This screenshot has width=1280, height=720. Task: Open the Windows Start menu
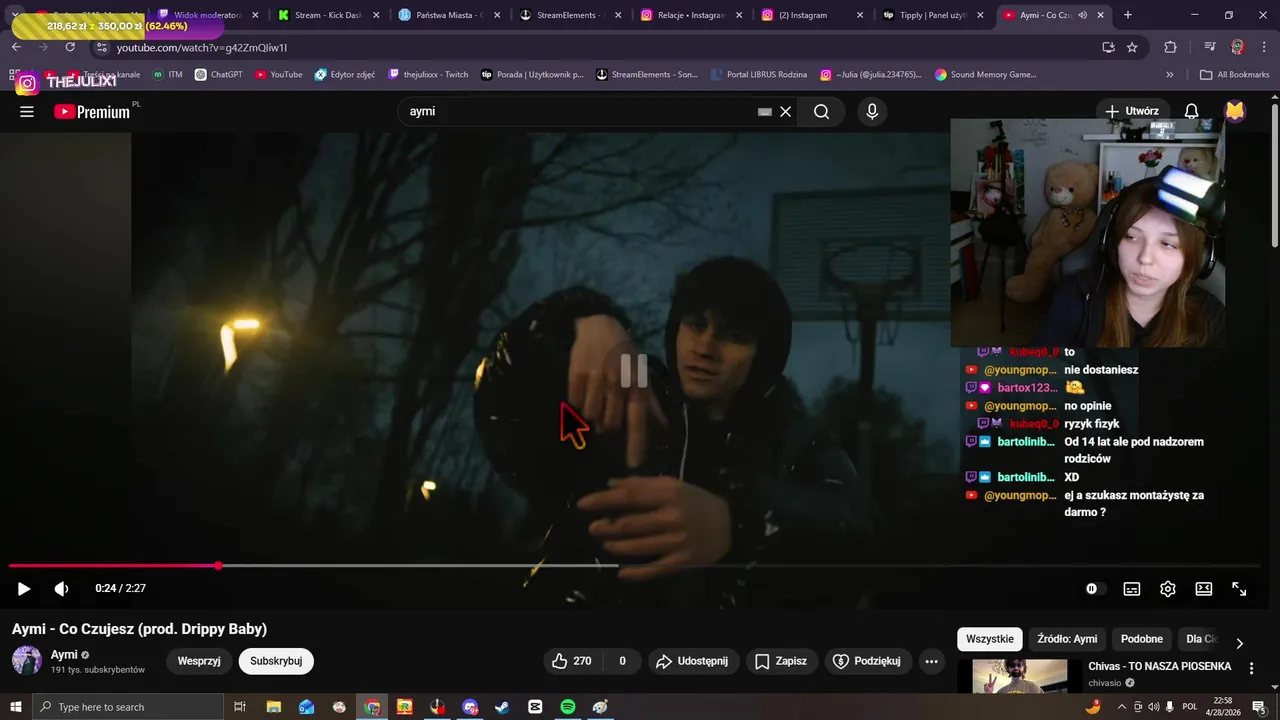pyautogui.click(x=15, y=707)
